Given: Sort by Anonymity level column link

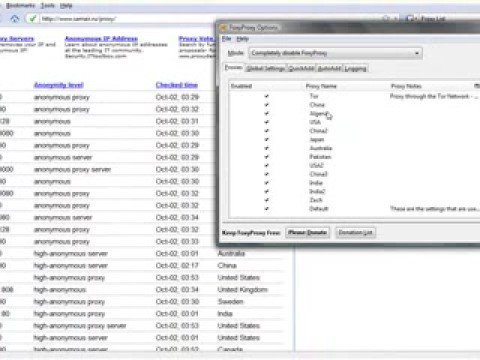Looking at the screenshot, I should [x=59, y=85].
